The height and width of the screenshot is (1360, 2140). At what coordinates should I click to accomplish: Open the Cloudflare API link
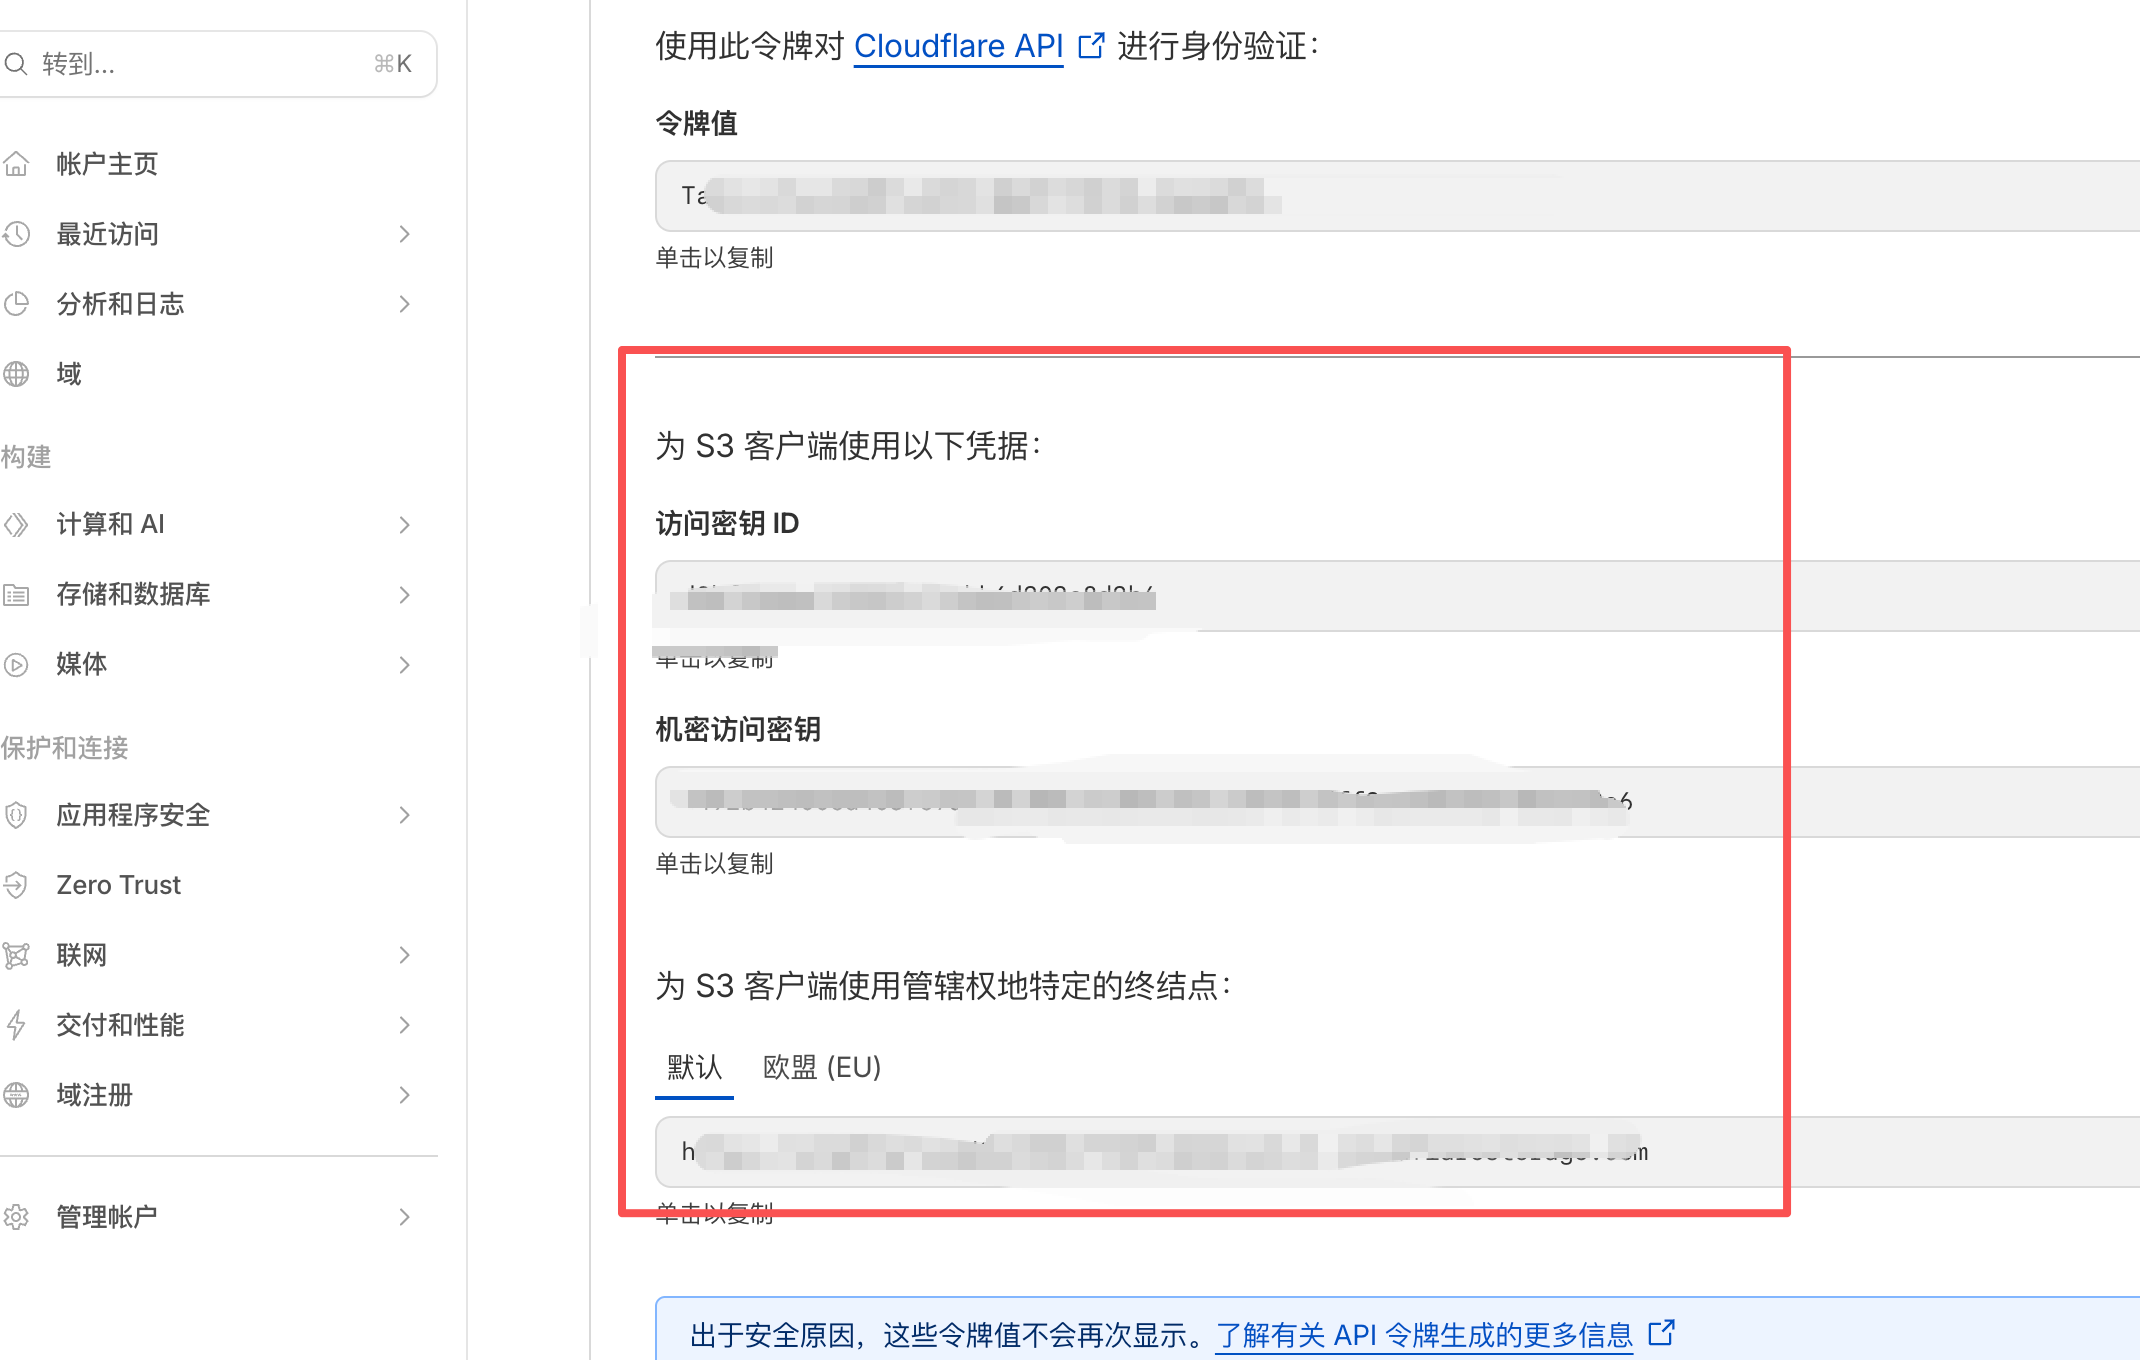958,46
